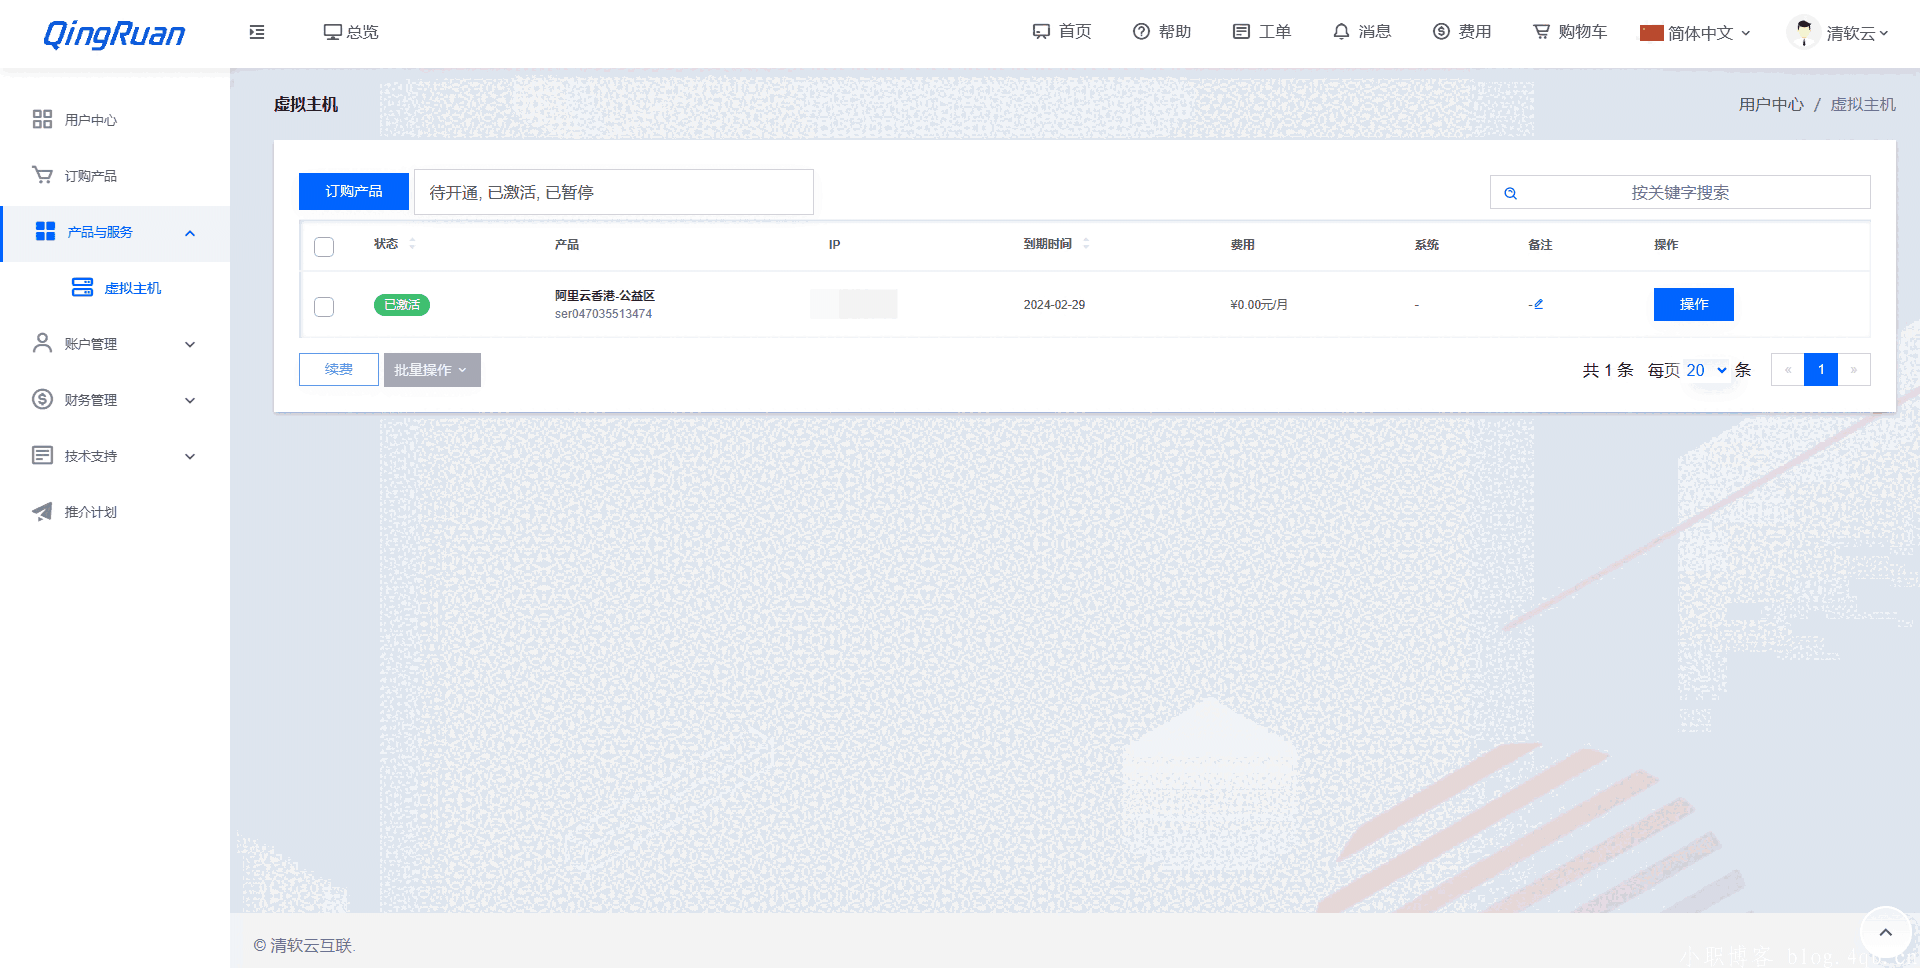Click the 操作 button in the row
This screenshot has height=968, width=1920.
(x=1694, y=304)
